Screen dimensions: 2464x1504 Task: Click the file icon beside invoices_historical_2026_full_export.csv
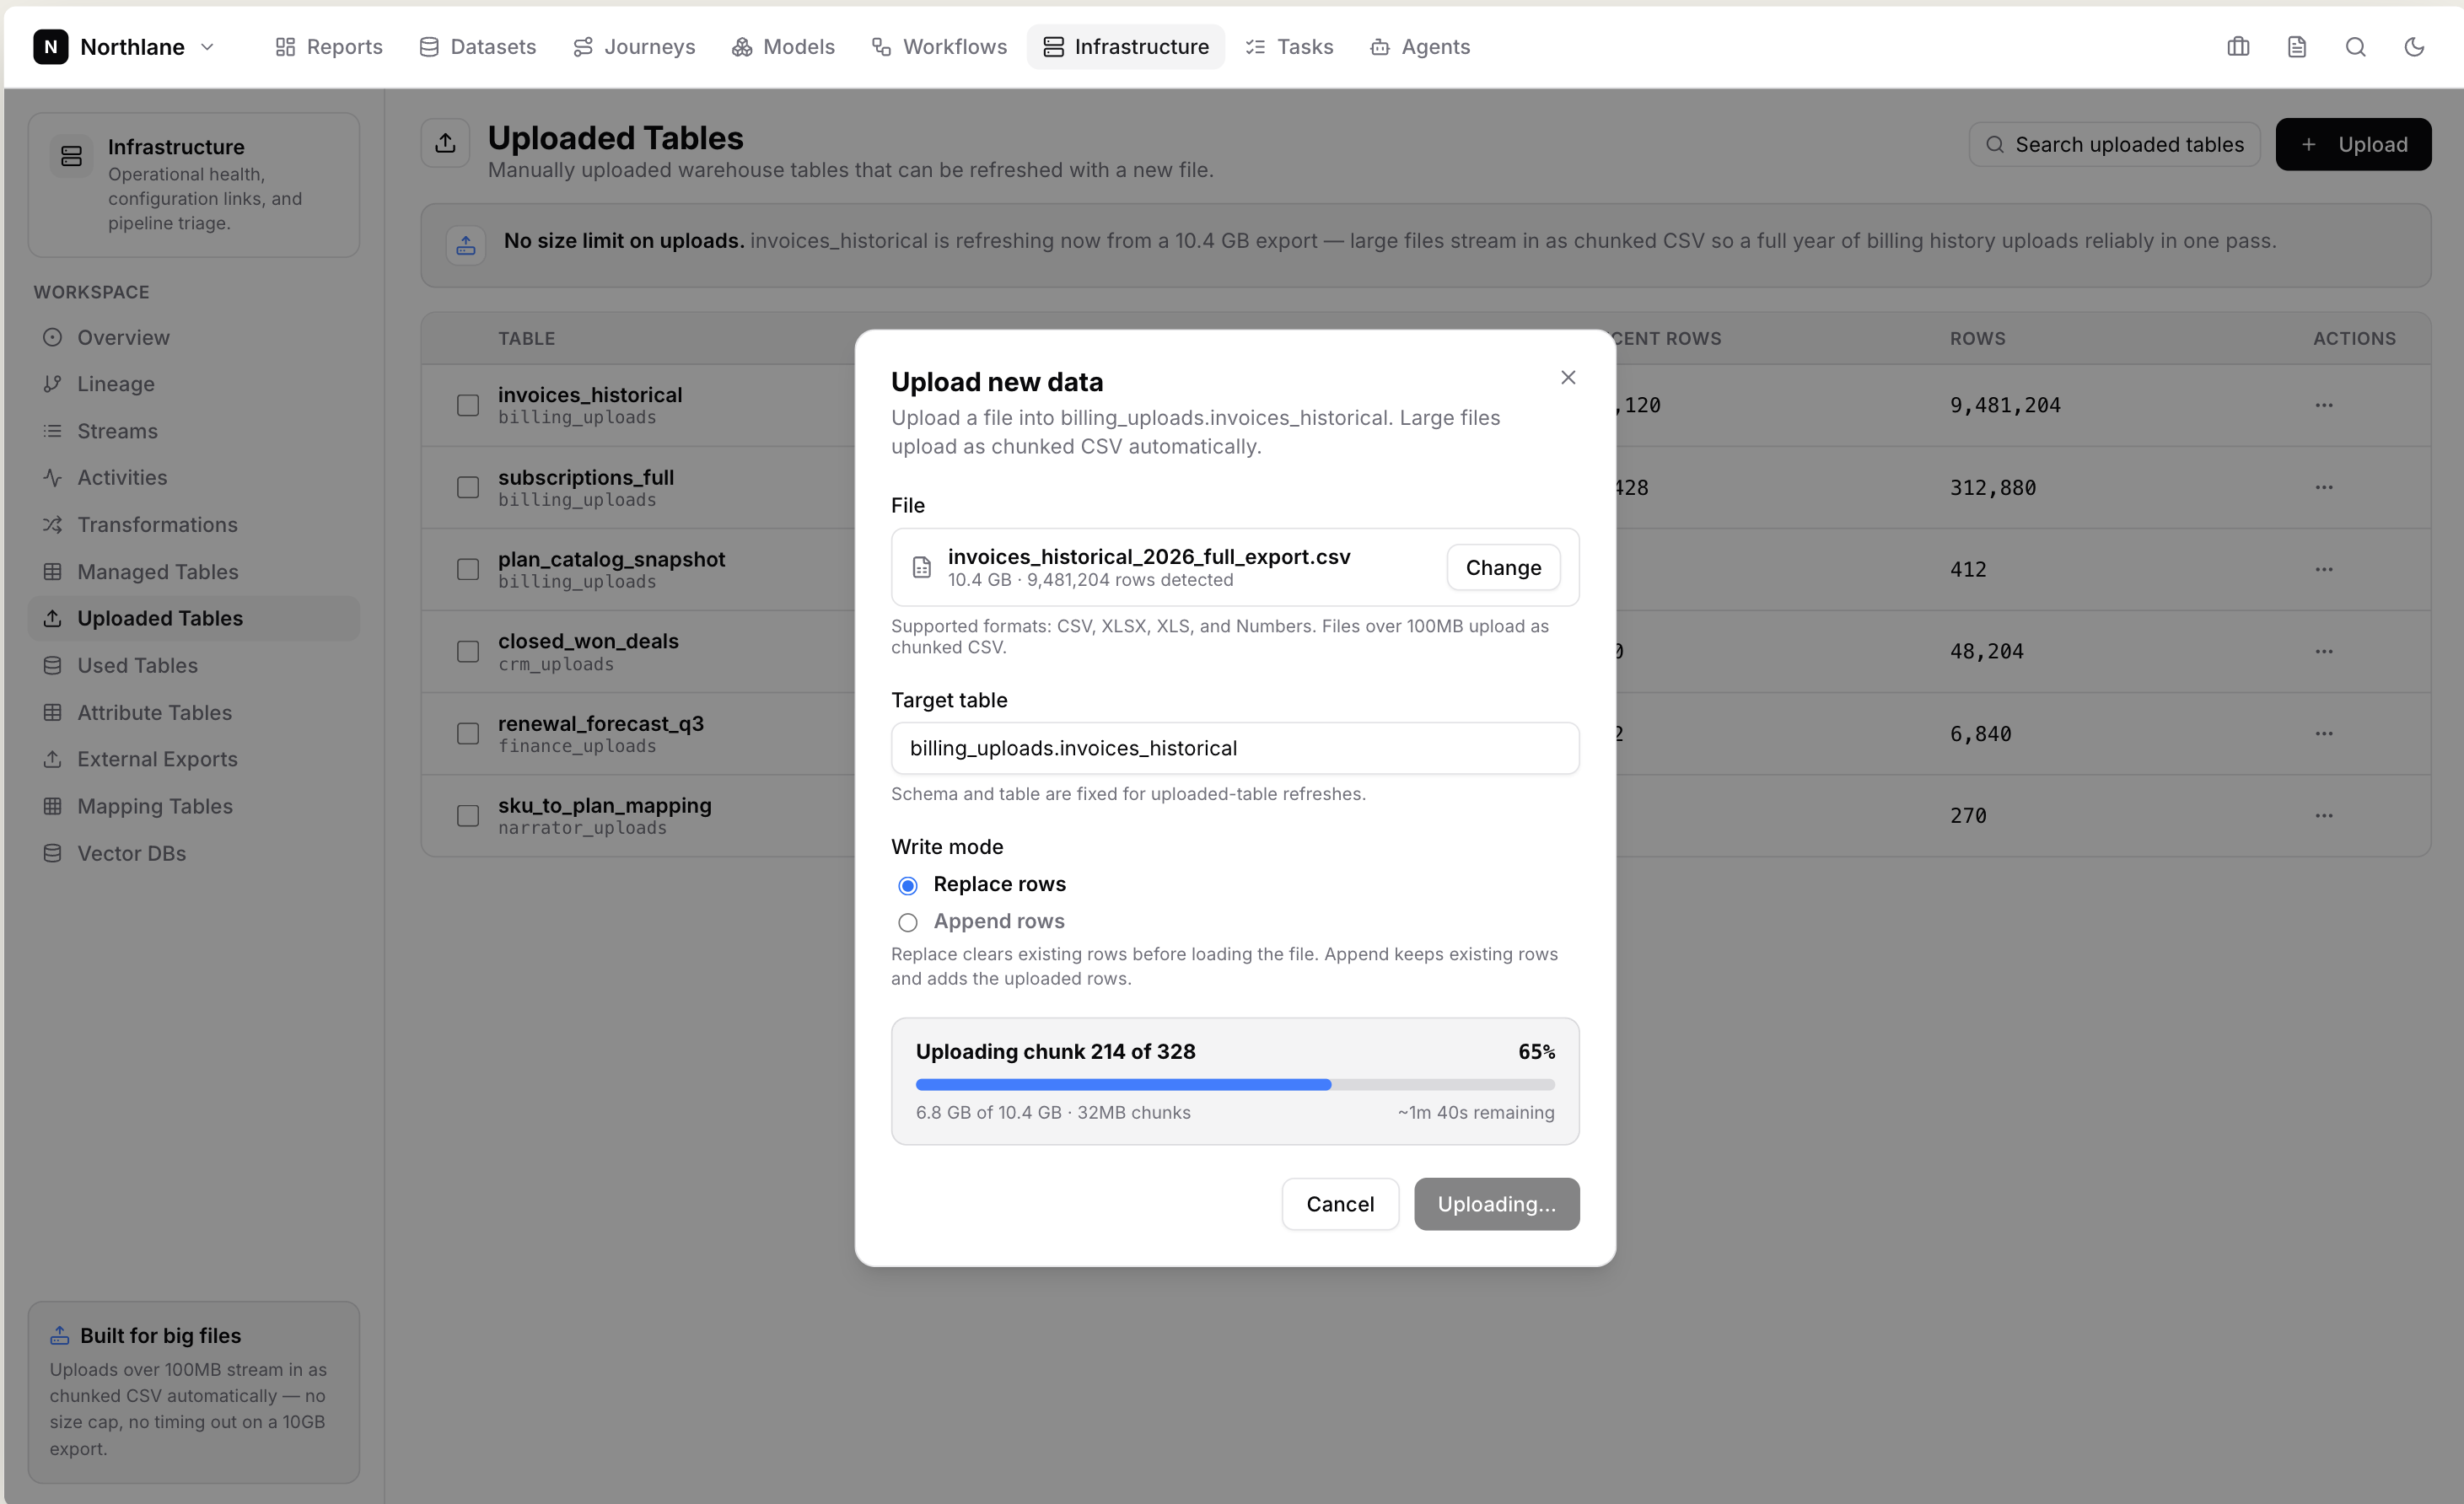pos(922,567)
